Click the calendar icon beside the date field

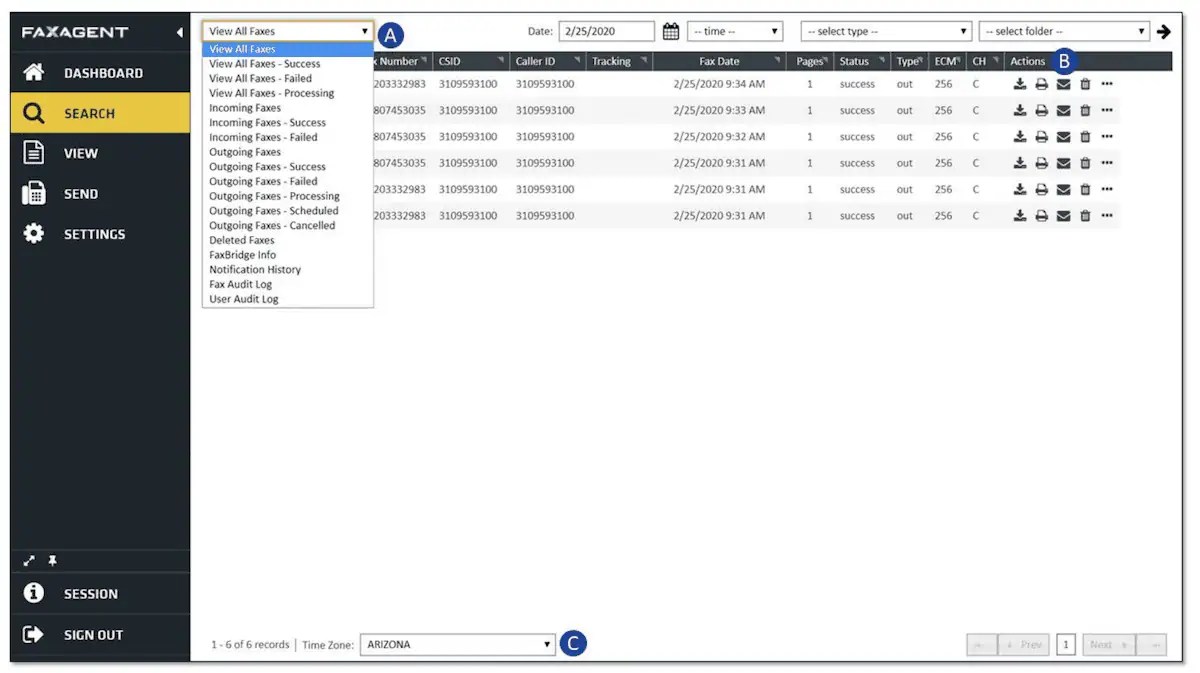coord(671,32)
